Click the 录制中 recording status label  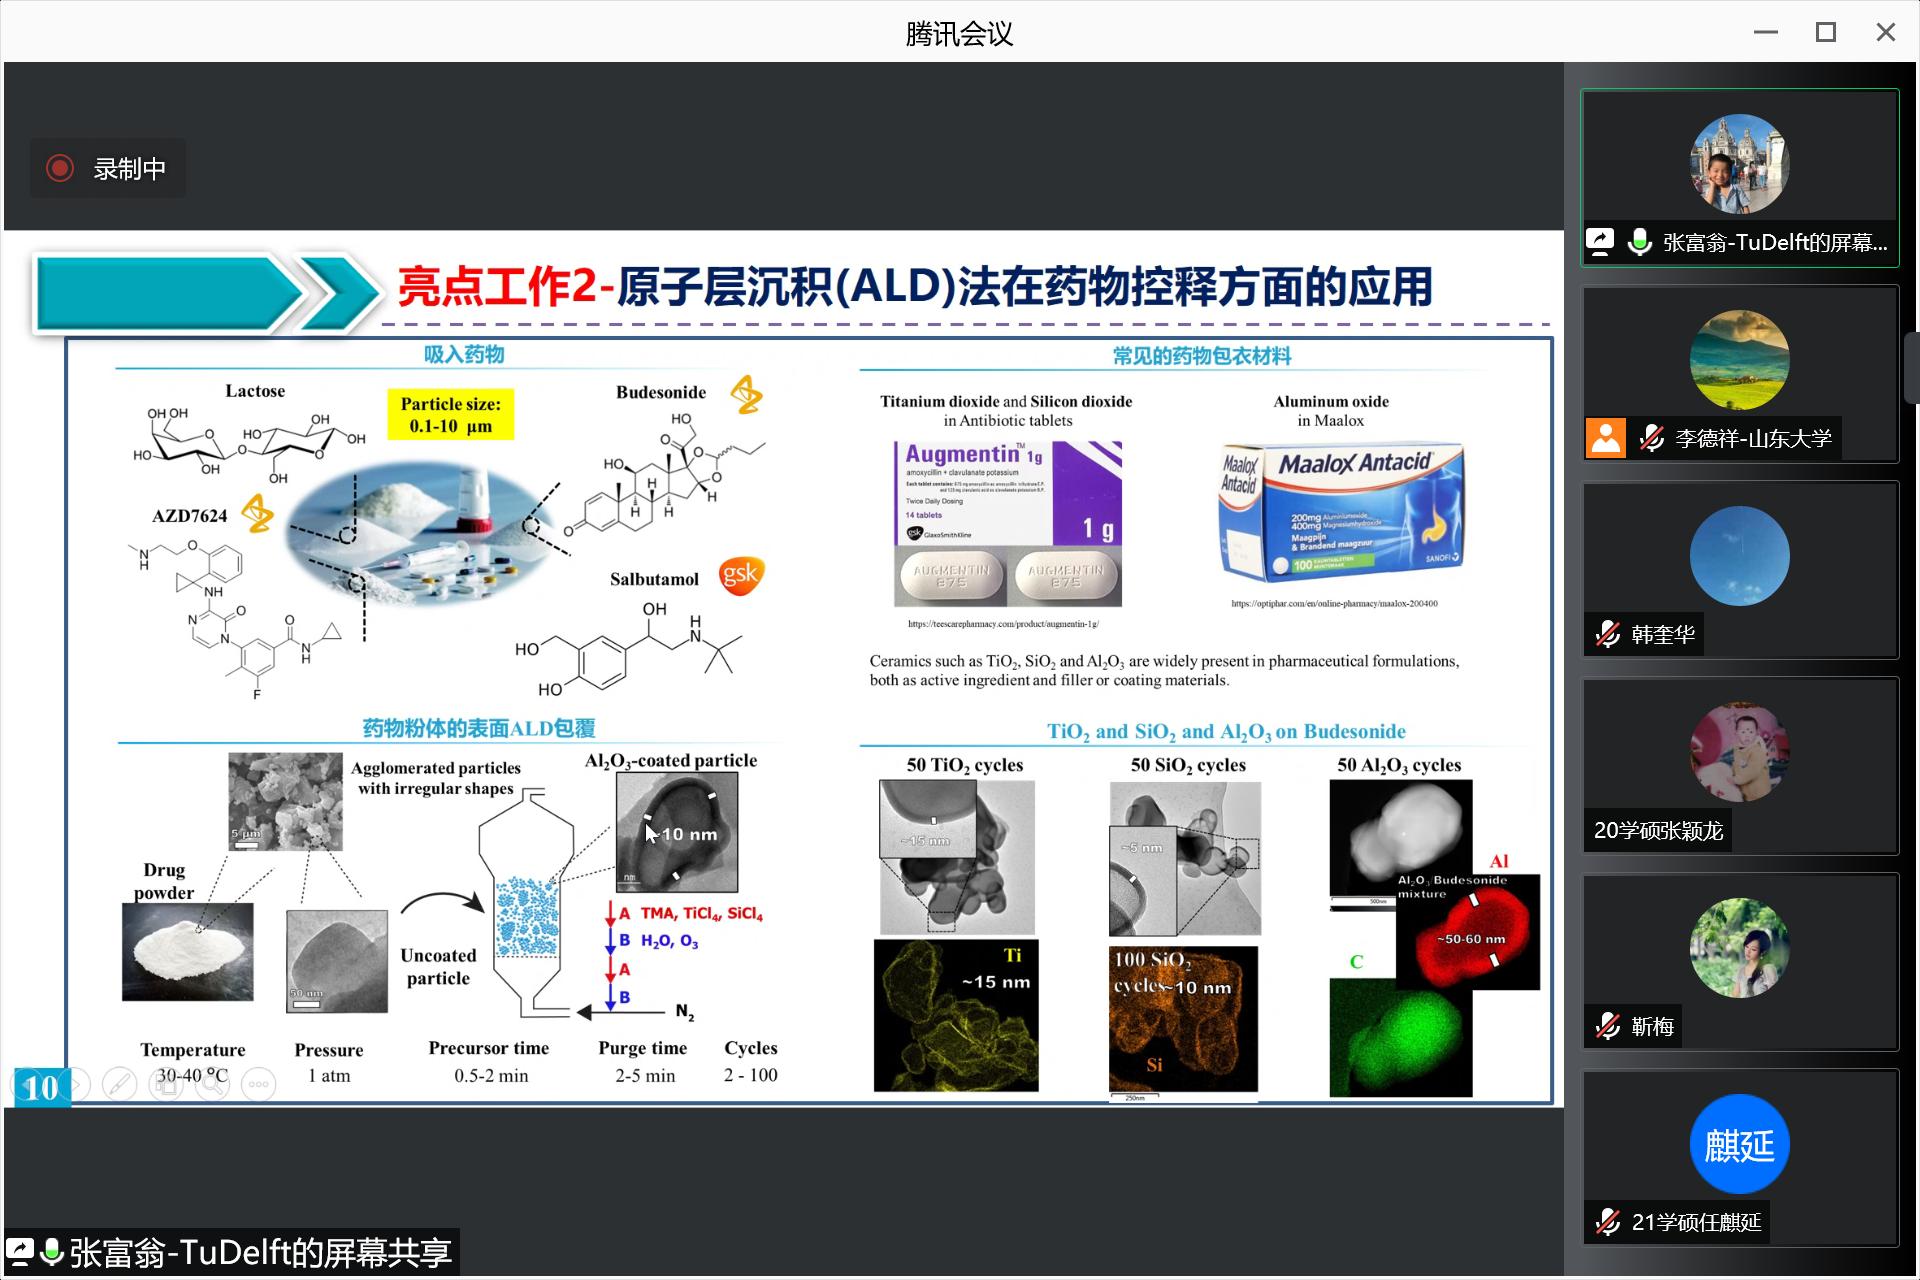[130, 169]
